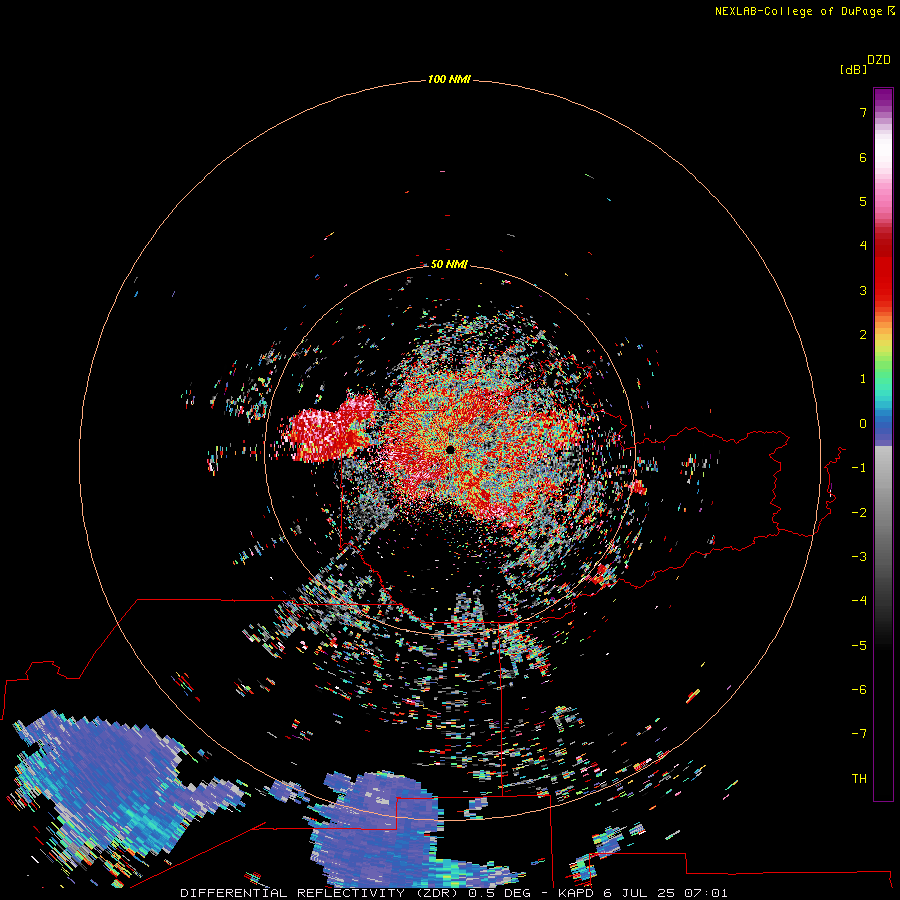The width and height of the screenshot is (900, 900).
Task: Click the -2 value on the color scale
Action: coord(859,513)
